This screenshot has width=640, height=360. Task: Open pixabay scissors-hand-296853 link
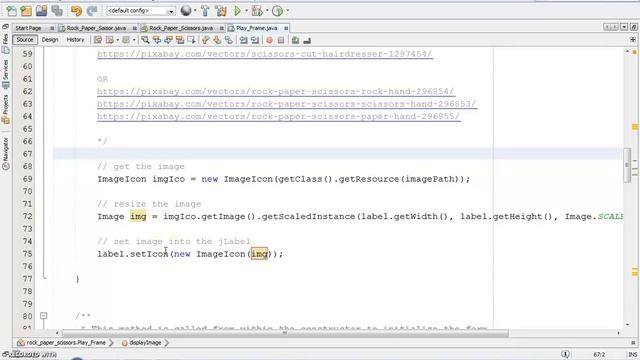click(x=287, y=104)
